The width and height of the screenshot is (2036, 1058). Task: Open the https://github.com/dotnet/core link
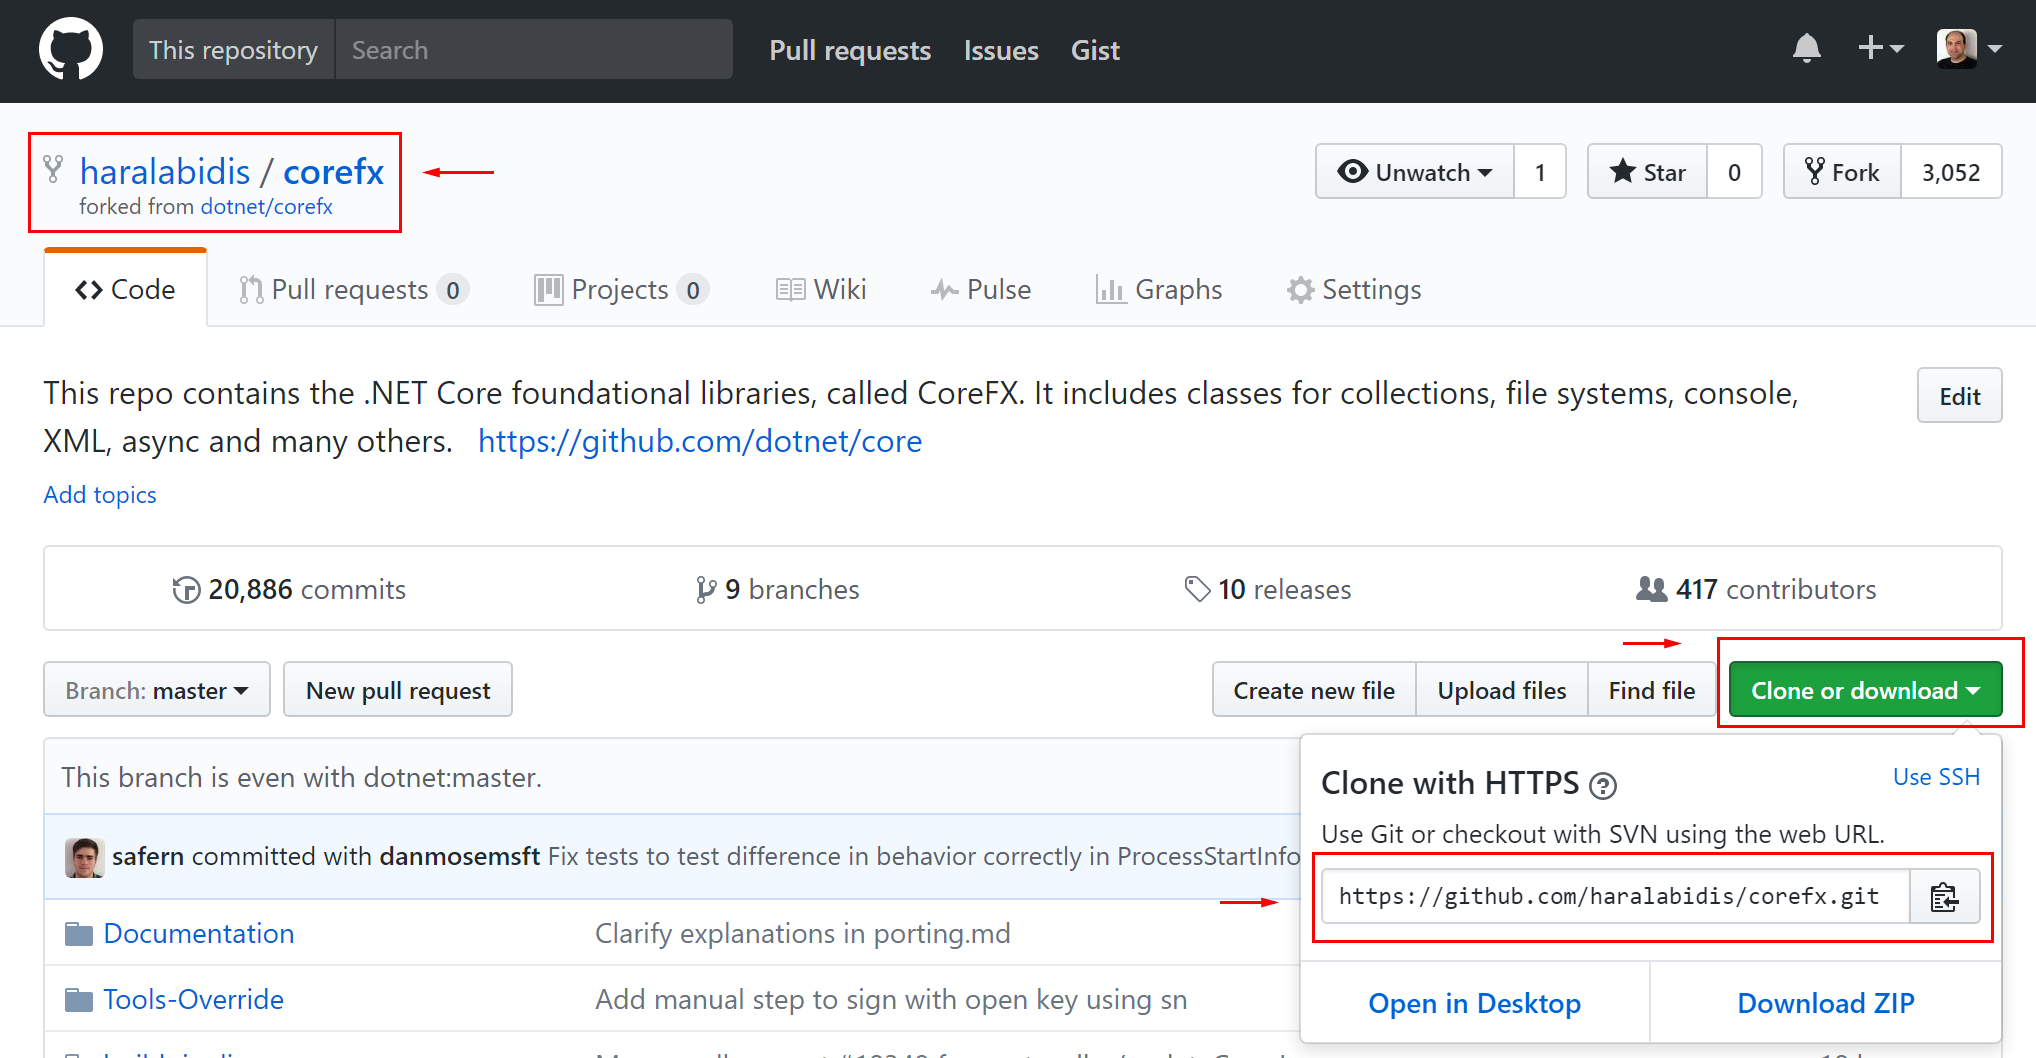(700, 441)
